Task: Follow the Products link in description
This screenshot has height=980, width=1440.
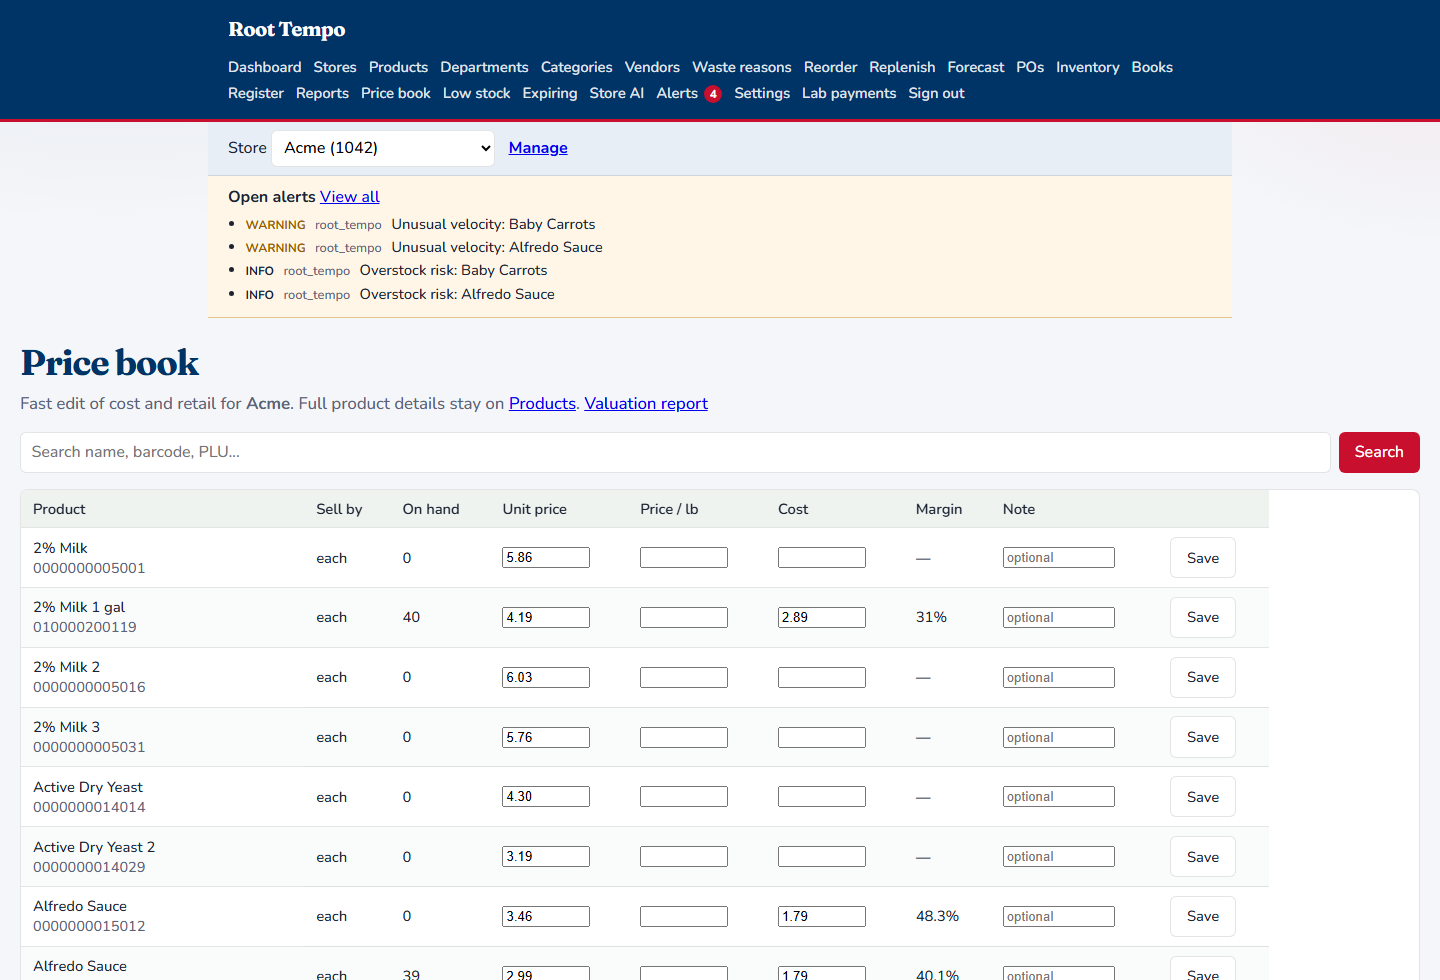Action: click(542, 404)
